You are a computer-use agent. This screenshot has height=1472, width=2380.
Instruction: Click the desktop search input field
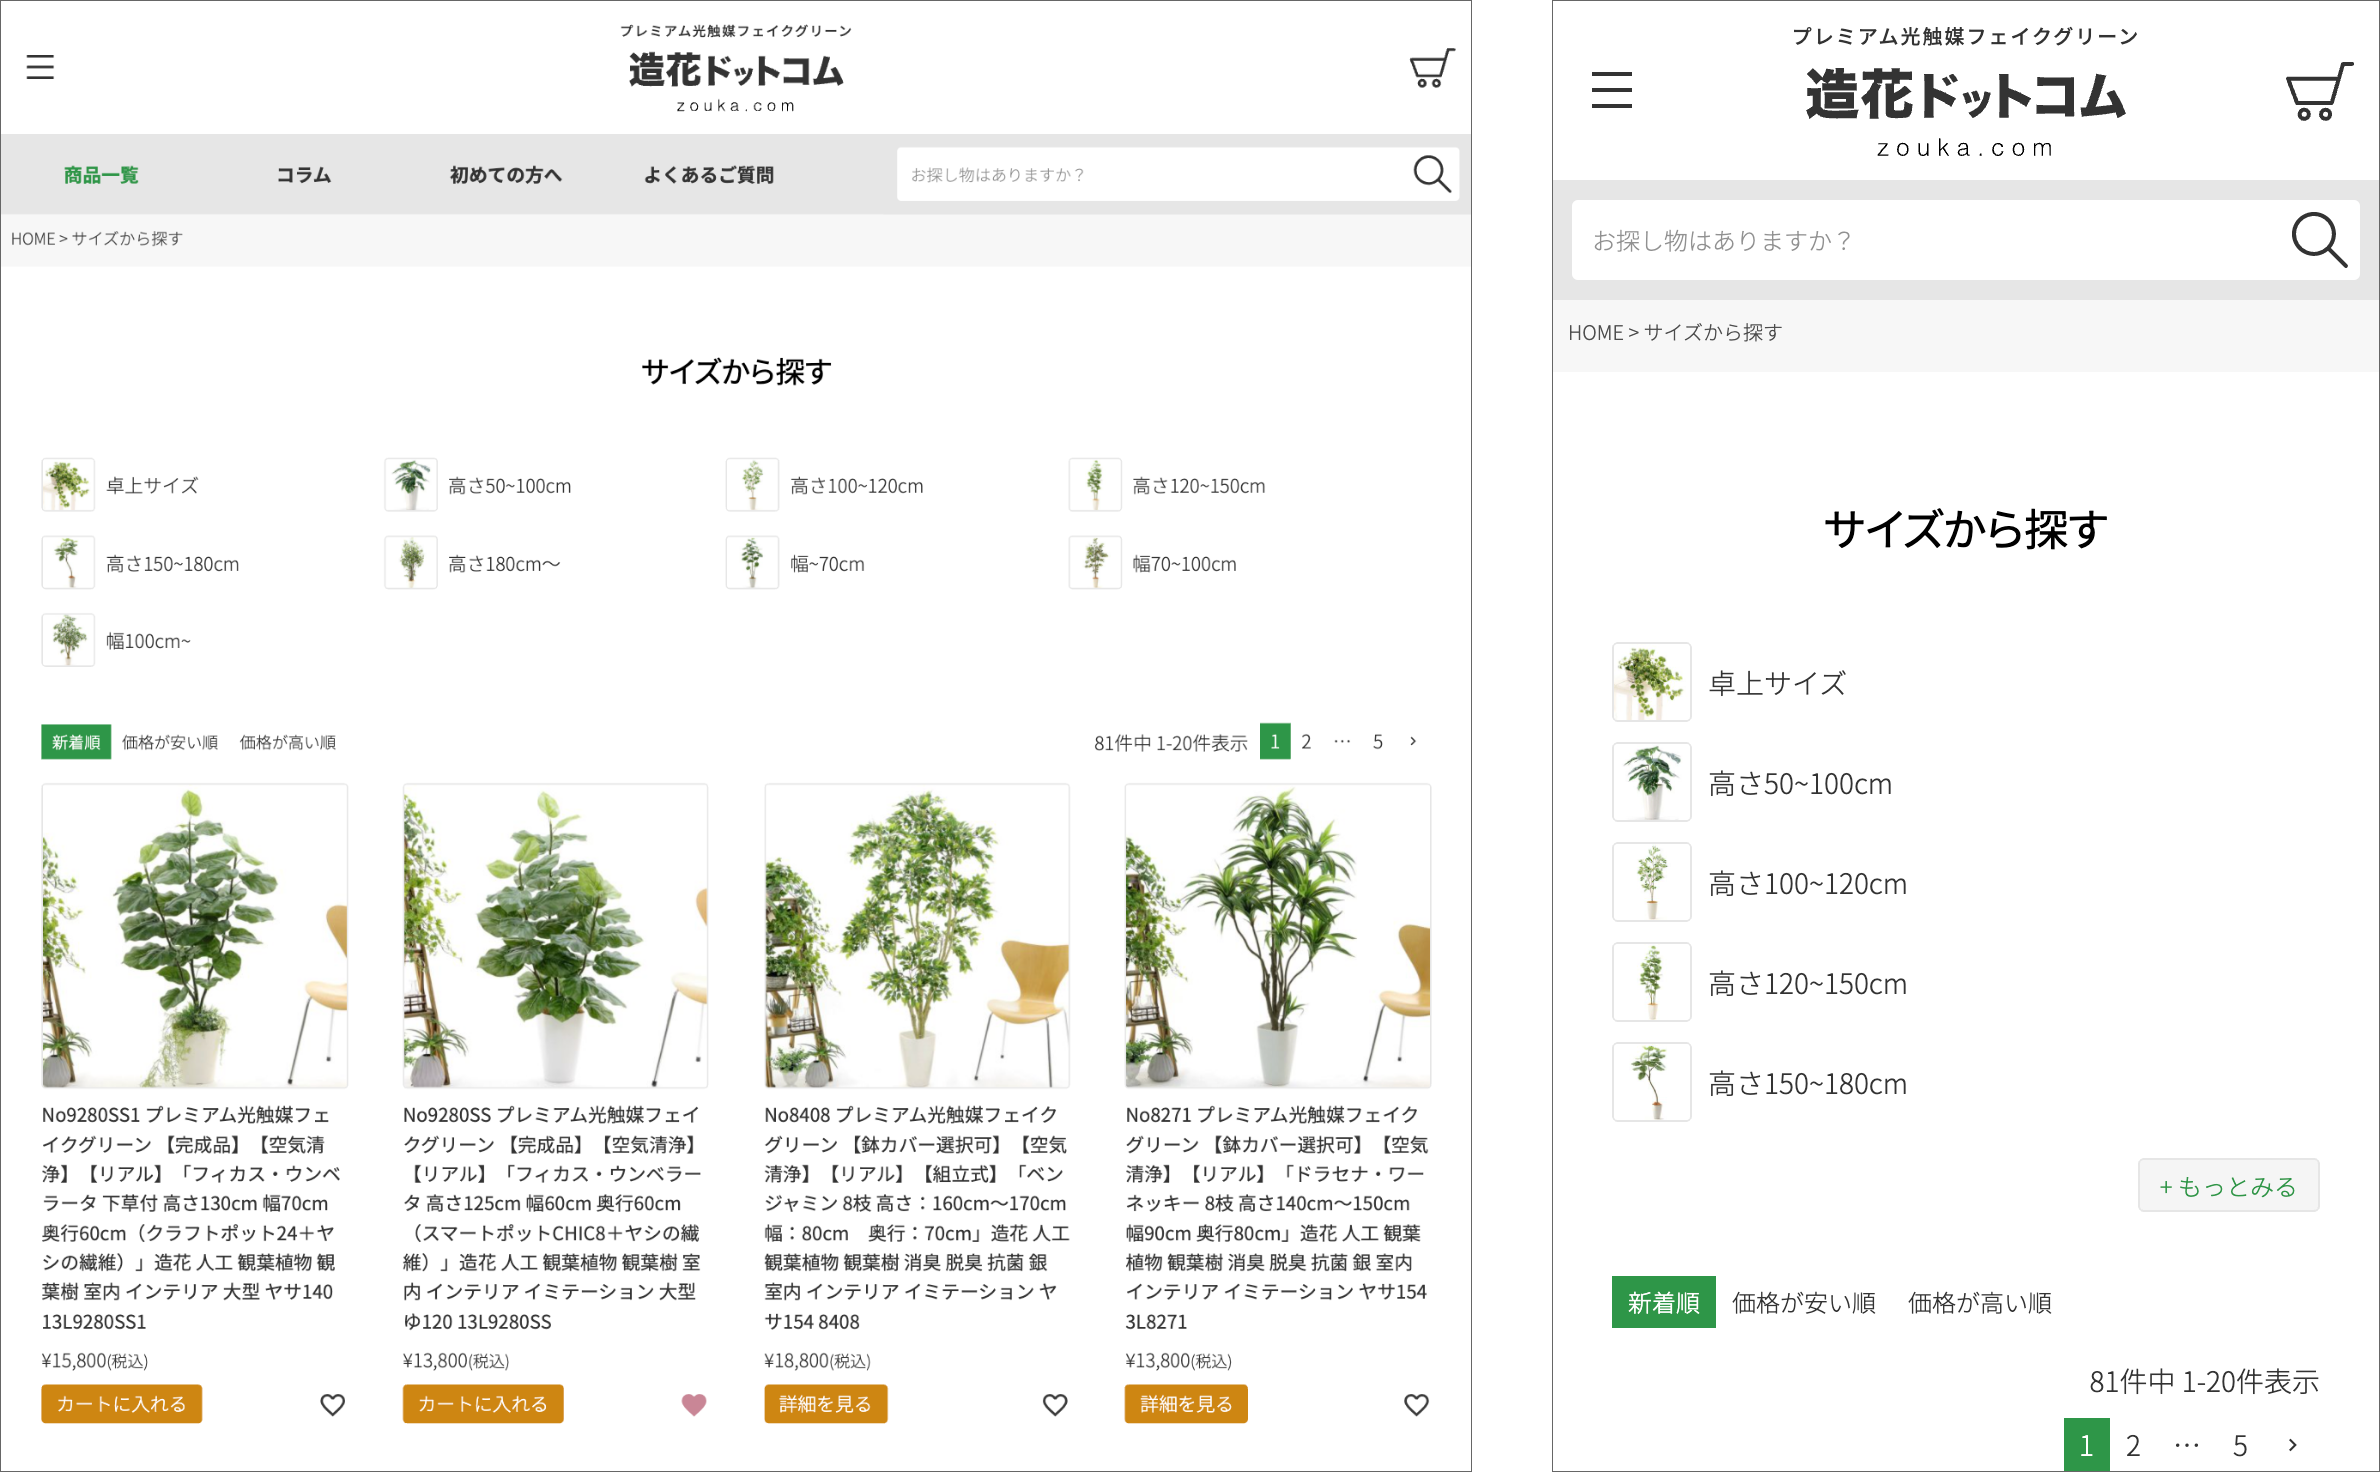pyautogui.click(x=1150, y=175)
